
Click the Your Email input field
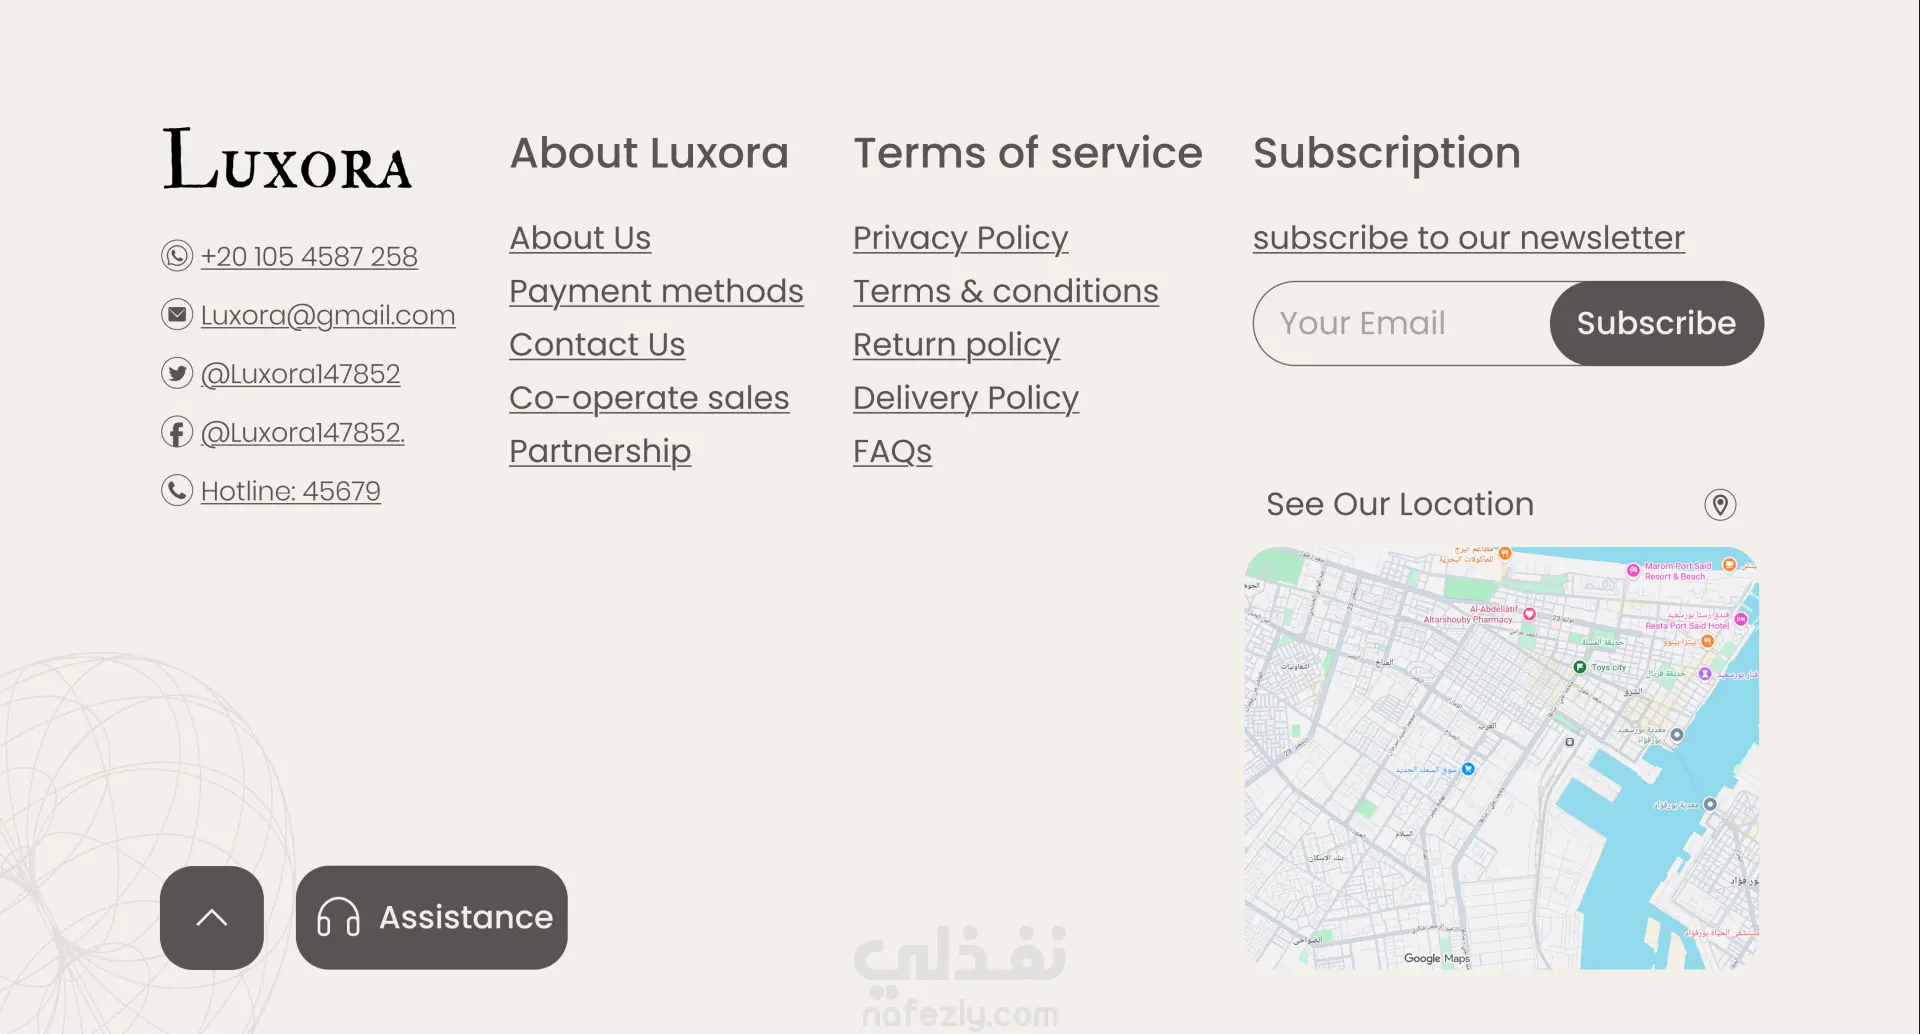tap(1400, 323)
